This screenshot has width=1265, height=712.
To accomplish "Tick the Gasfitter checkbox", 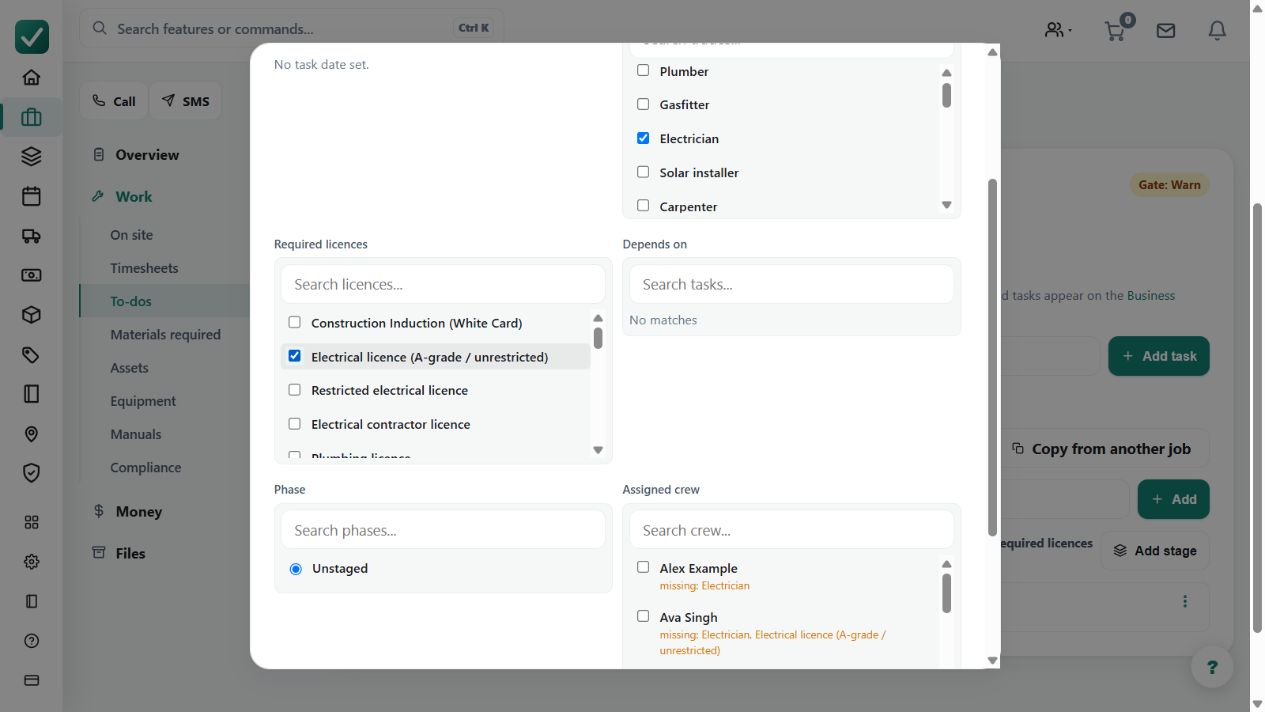I will tap(643, 104).
